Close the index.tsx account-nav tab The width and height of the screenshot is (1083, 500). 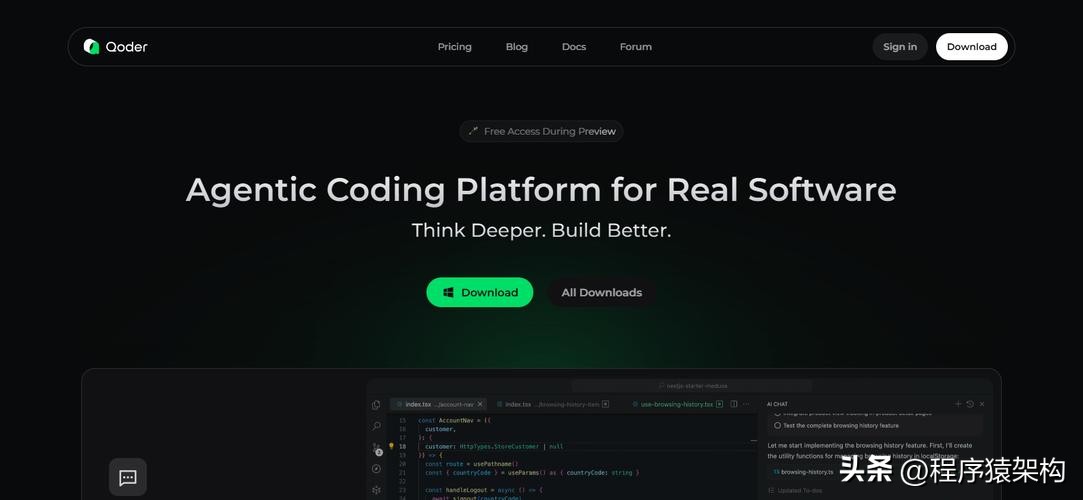(x=481, y=404)
